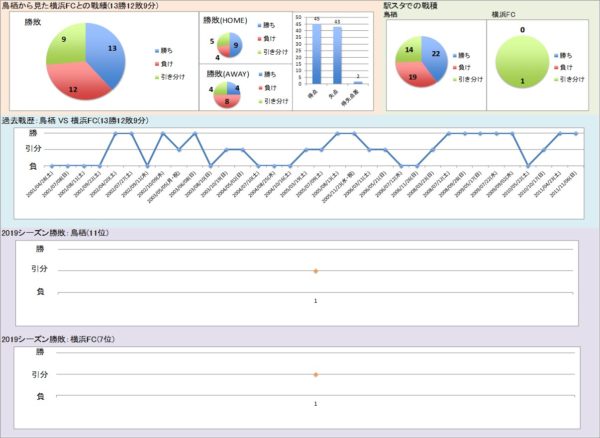Click 勝ち legend entry in AWAY chart
The image size is (600, 438).
click(x=267, y=74)
